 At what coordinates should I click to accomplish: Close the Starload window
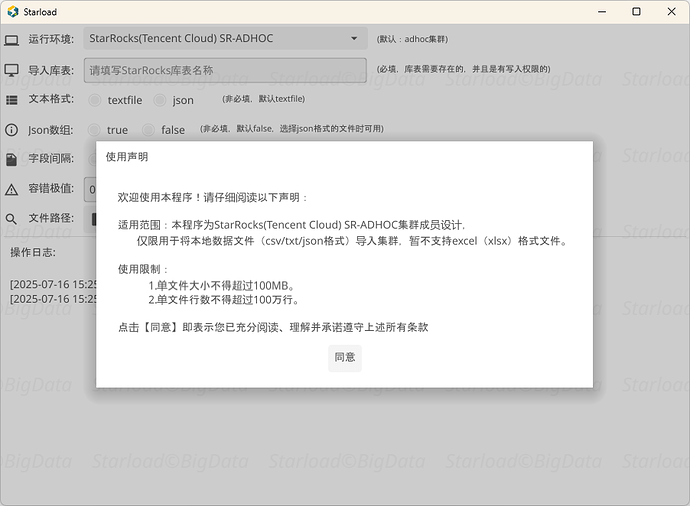coord(672,12)
